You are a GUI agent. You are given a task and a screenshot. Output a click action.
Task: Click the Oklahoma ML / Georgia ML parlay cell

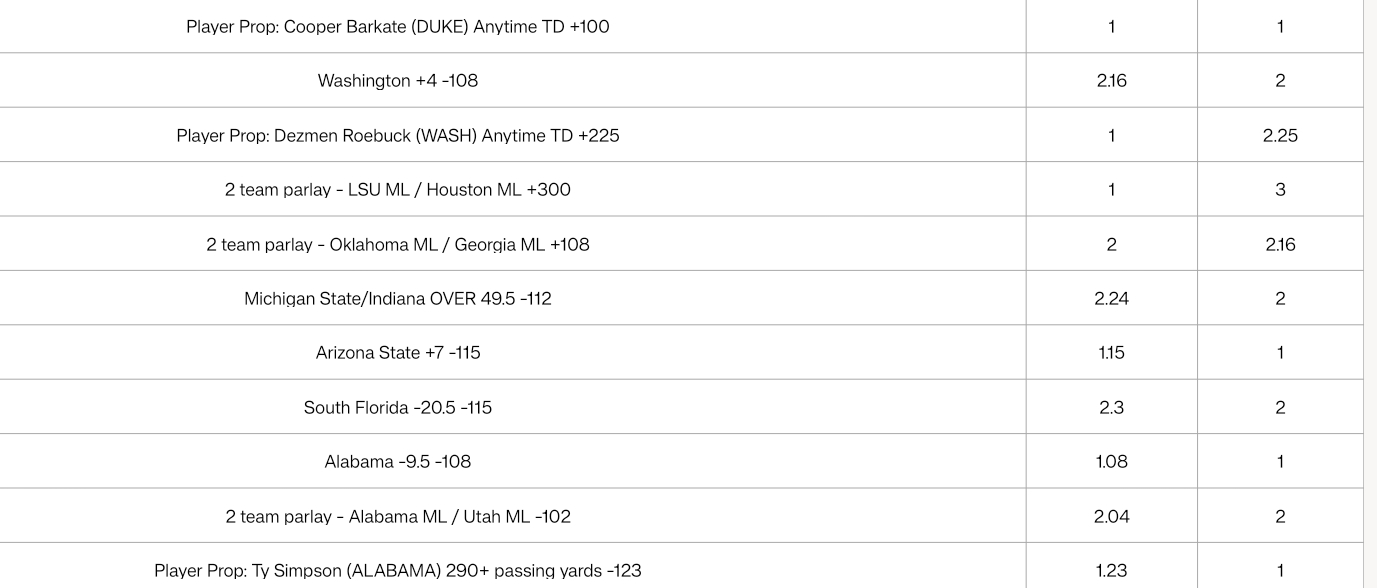click(x=397, y=244)
